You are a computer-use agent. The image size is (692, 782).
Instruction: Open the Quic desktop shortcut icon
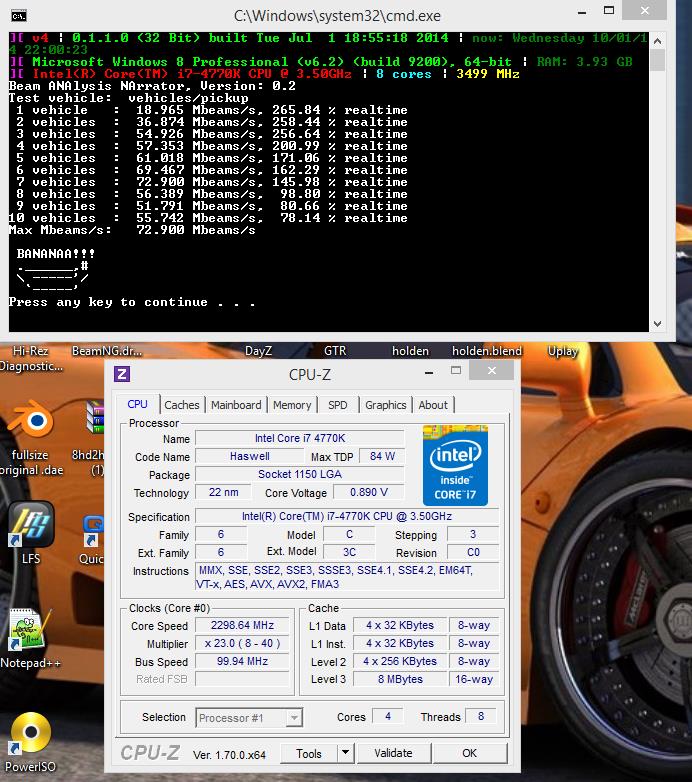tap(93, 531)
